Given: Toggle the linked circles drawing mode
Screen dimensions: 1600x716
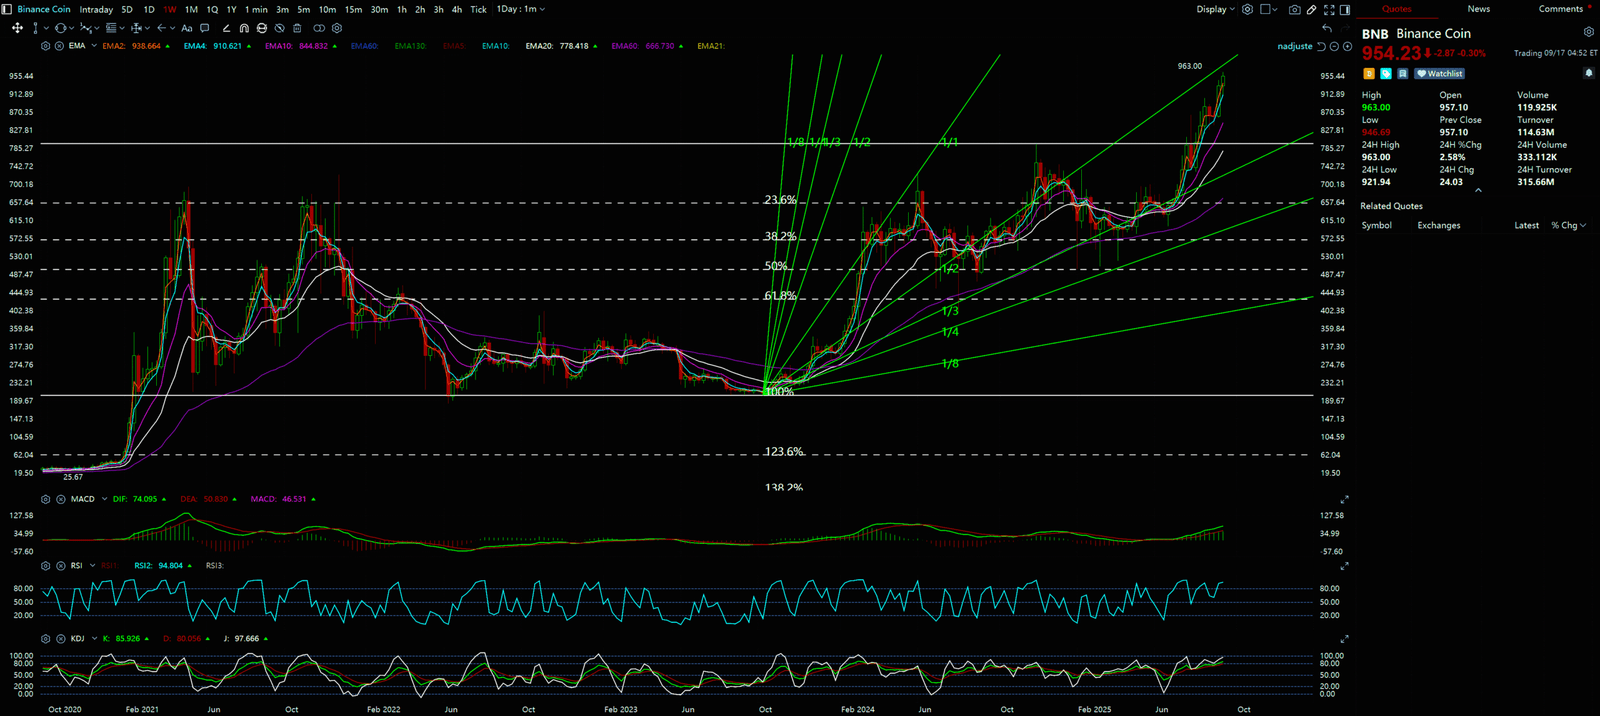Looking at the screenshot, I should click(x=319, y=28).
